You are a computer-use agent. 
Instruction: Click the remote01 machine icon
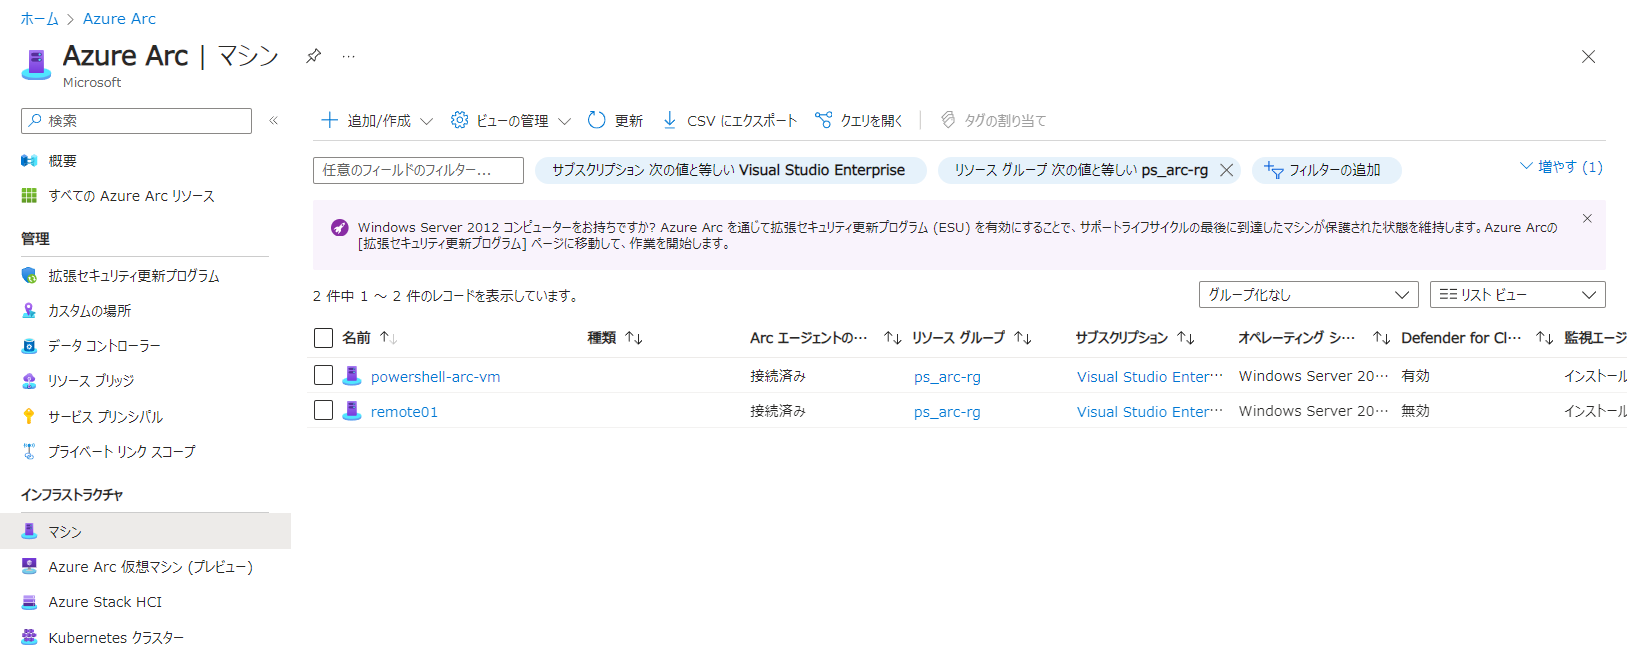pos(352,411)
